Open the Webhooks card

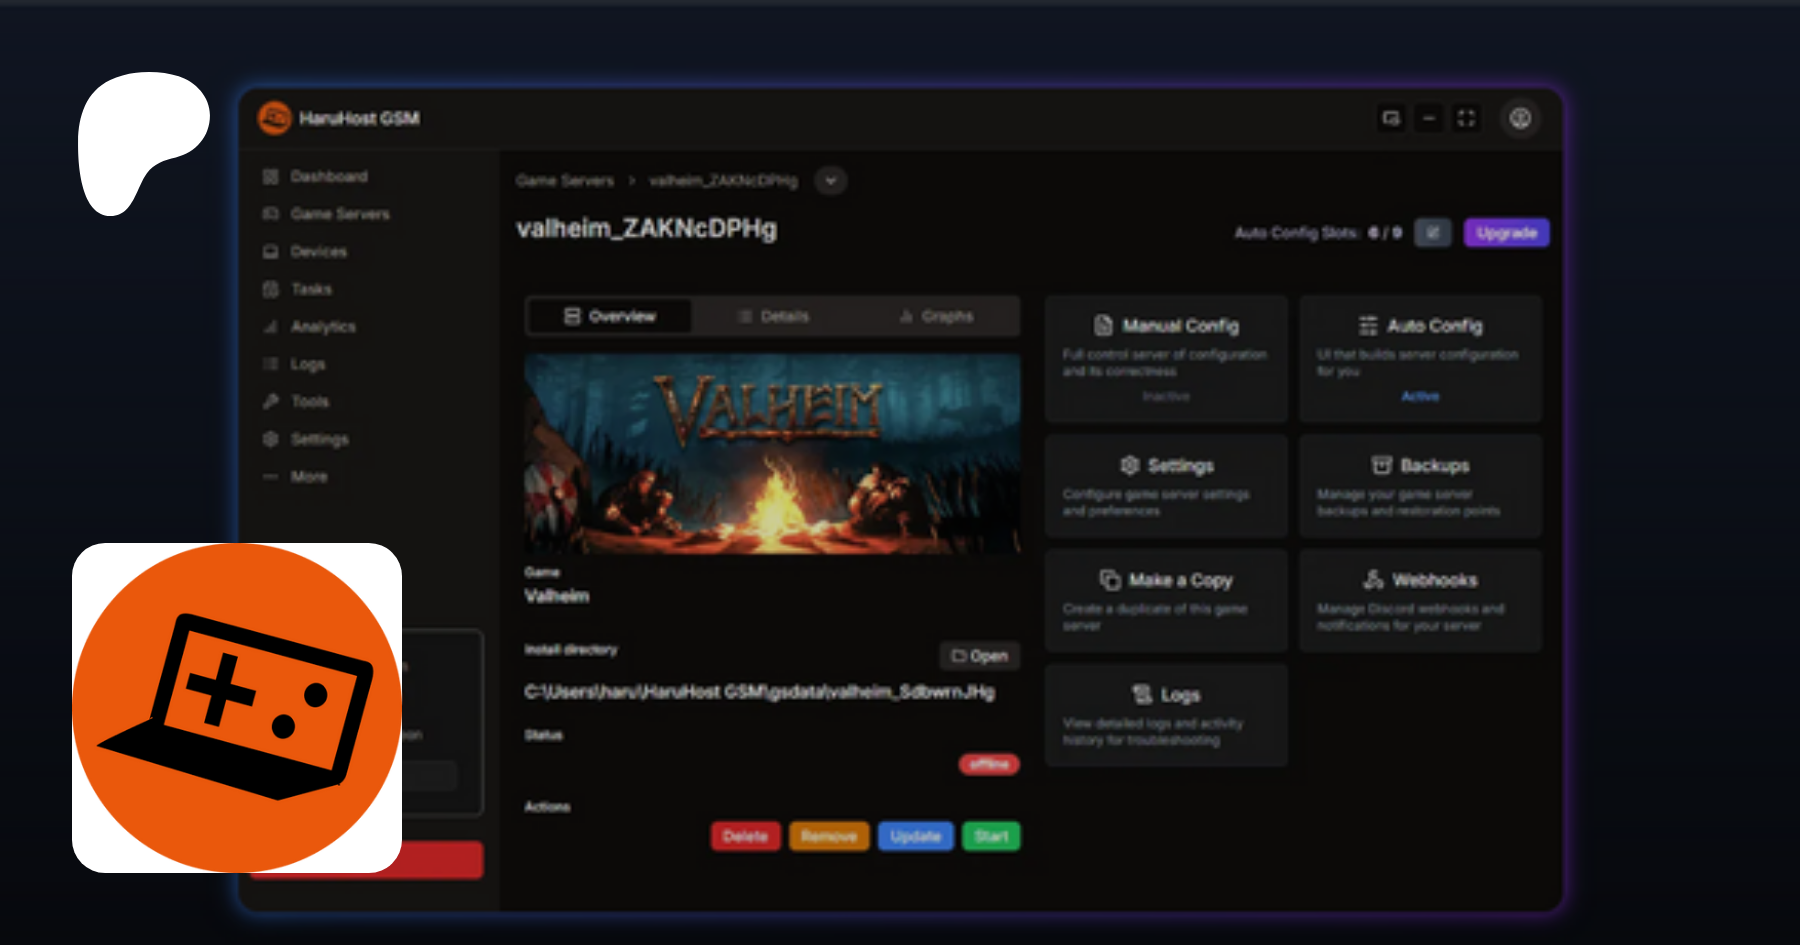[1420, 600]
